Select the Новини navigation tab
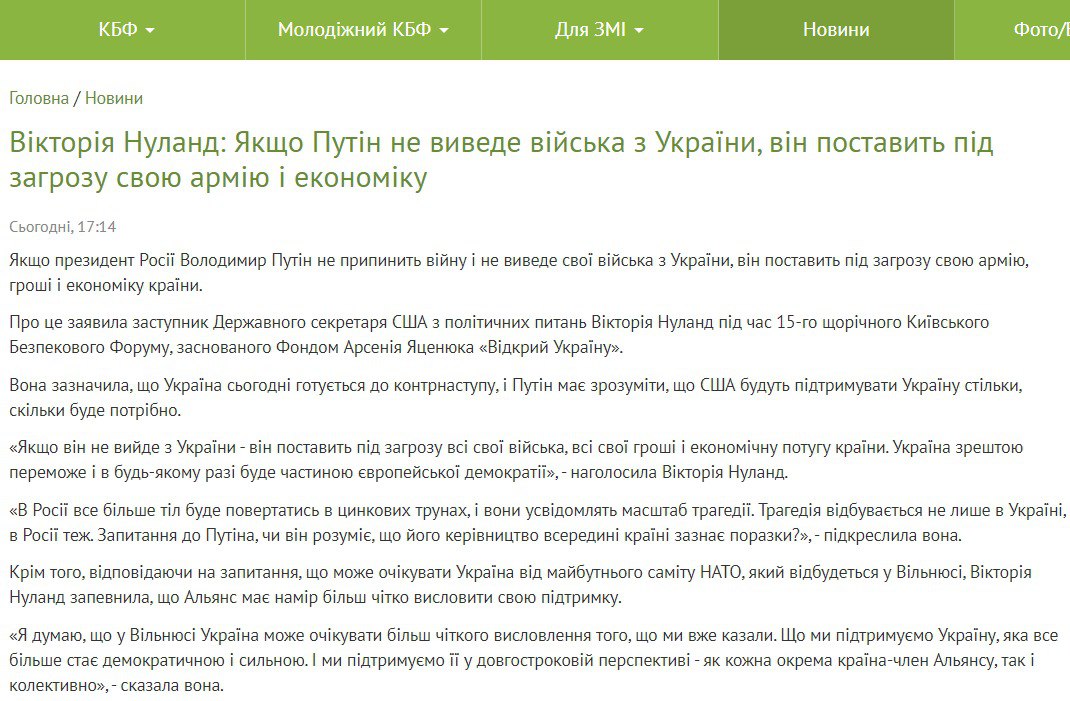The image size is (1070, 701). click(x=834, y=29)
